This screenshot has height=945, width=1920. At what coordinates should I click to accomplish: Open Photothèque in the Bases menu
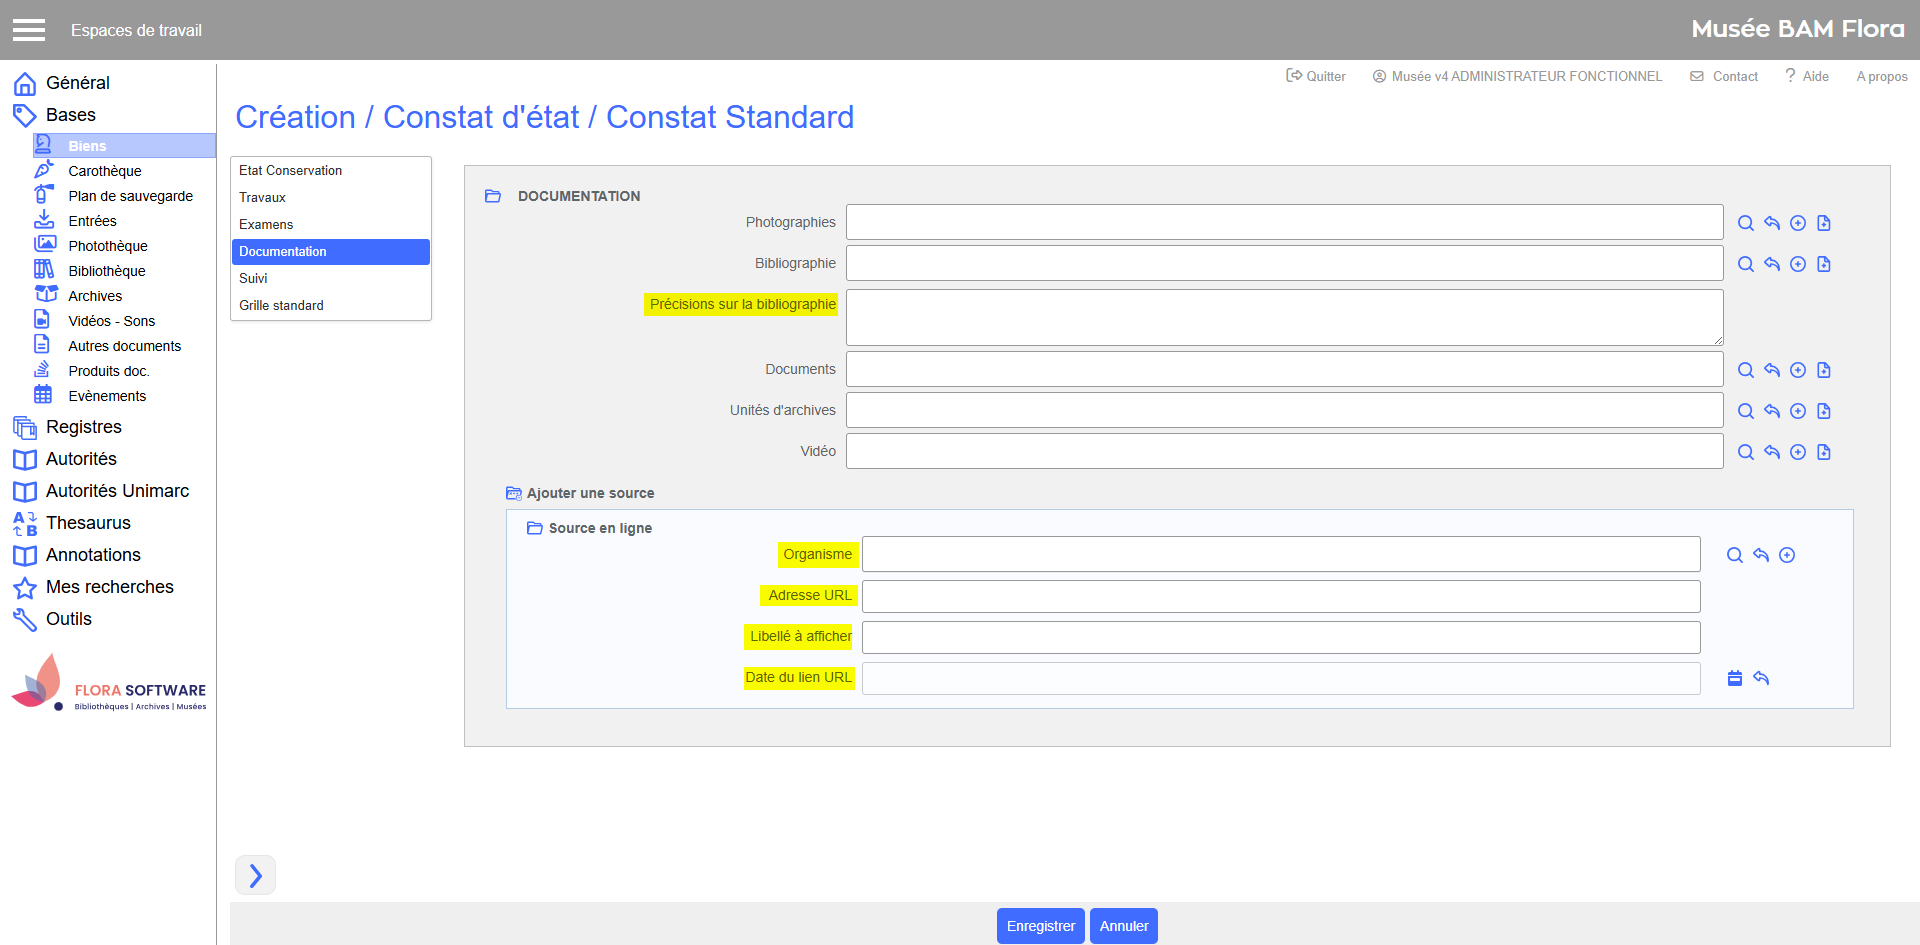click(x=107, y=246)
